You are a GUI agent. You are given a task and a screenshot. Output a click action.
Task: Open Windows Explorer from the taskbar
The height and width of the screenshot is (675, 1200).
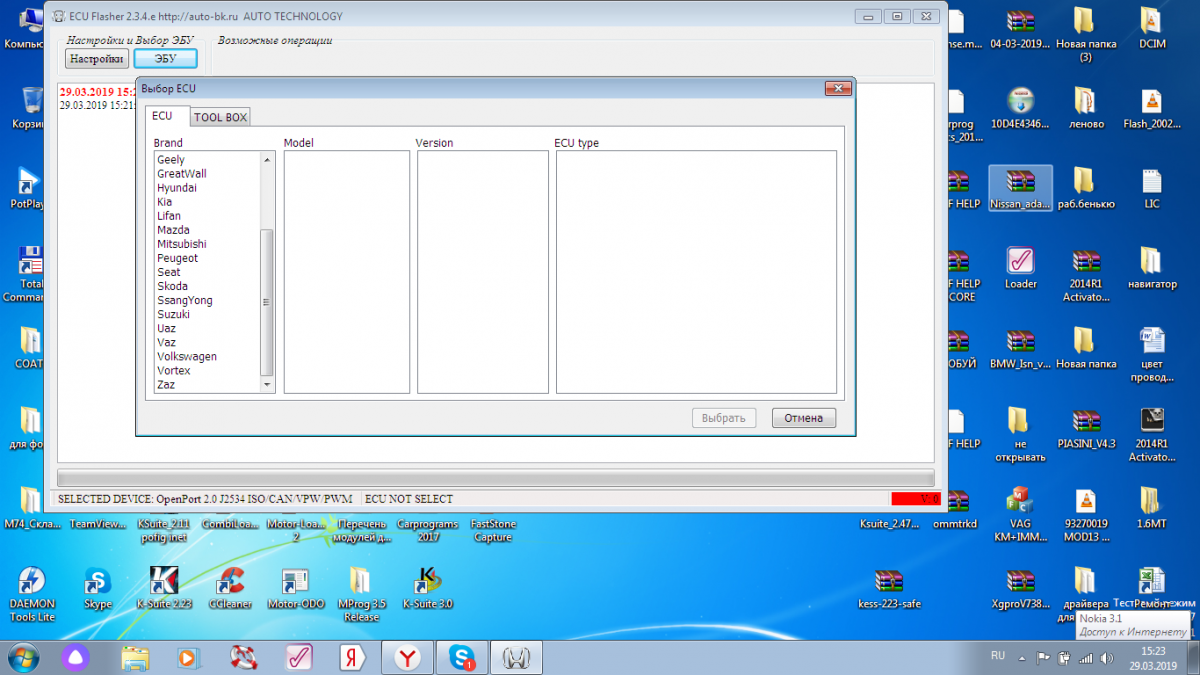135,657
